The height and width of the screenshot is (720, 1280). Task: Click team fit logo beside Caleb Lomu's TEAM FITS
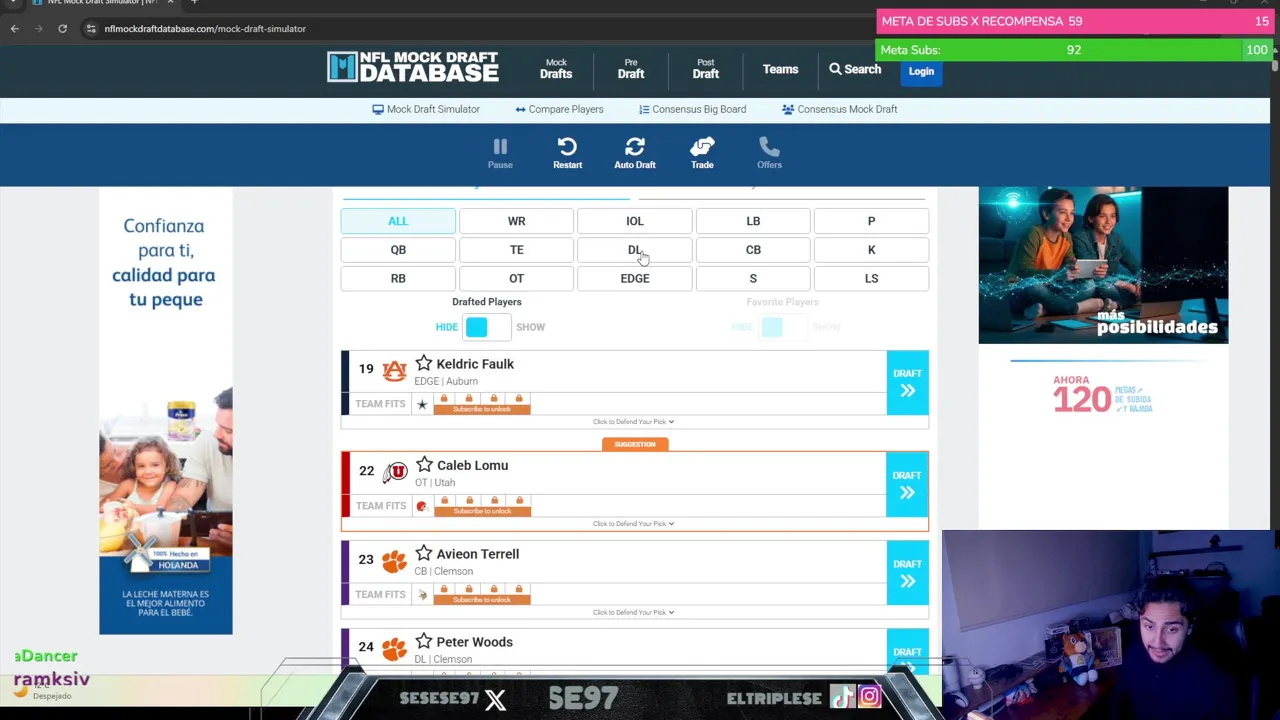click(422, 506)
